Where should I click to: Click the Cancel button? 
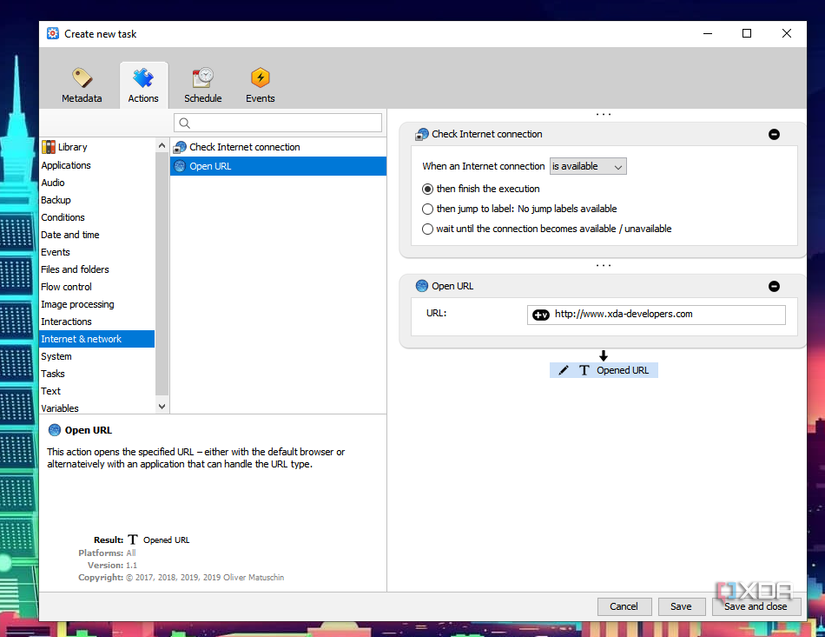[x=624, y=606]
